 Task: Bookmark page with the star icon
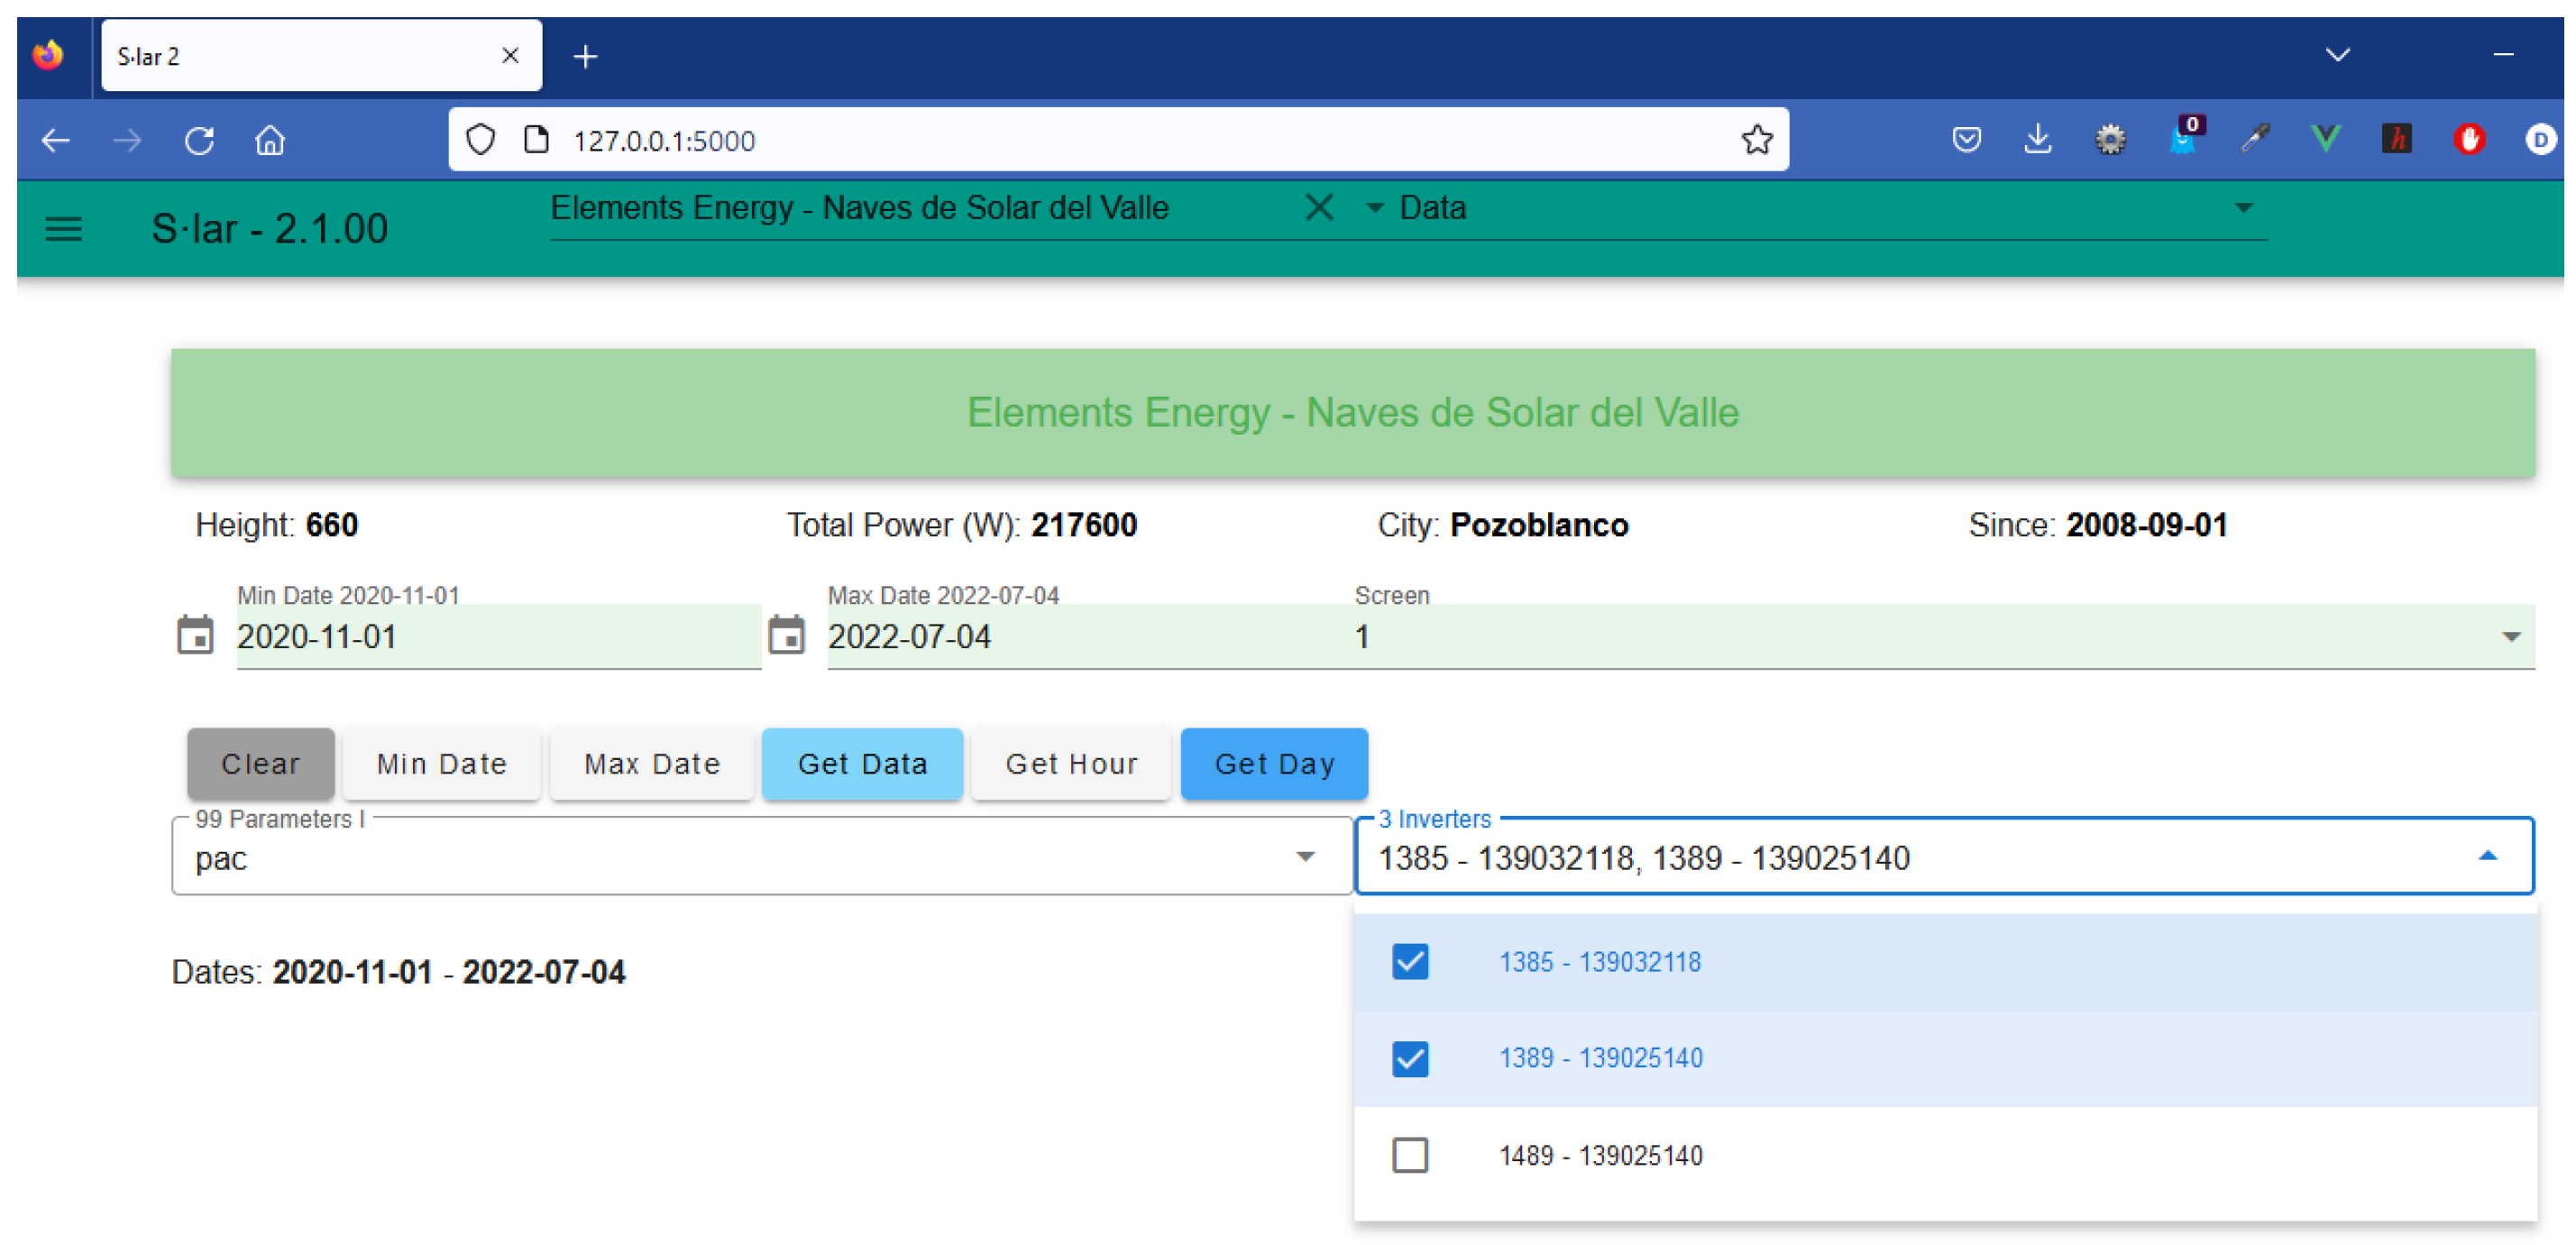tap(1756, 140)
